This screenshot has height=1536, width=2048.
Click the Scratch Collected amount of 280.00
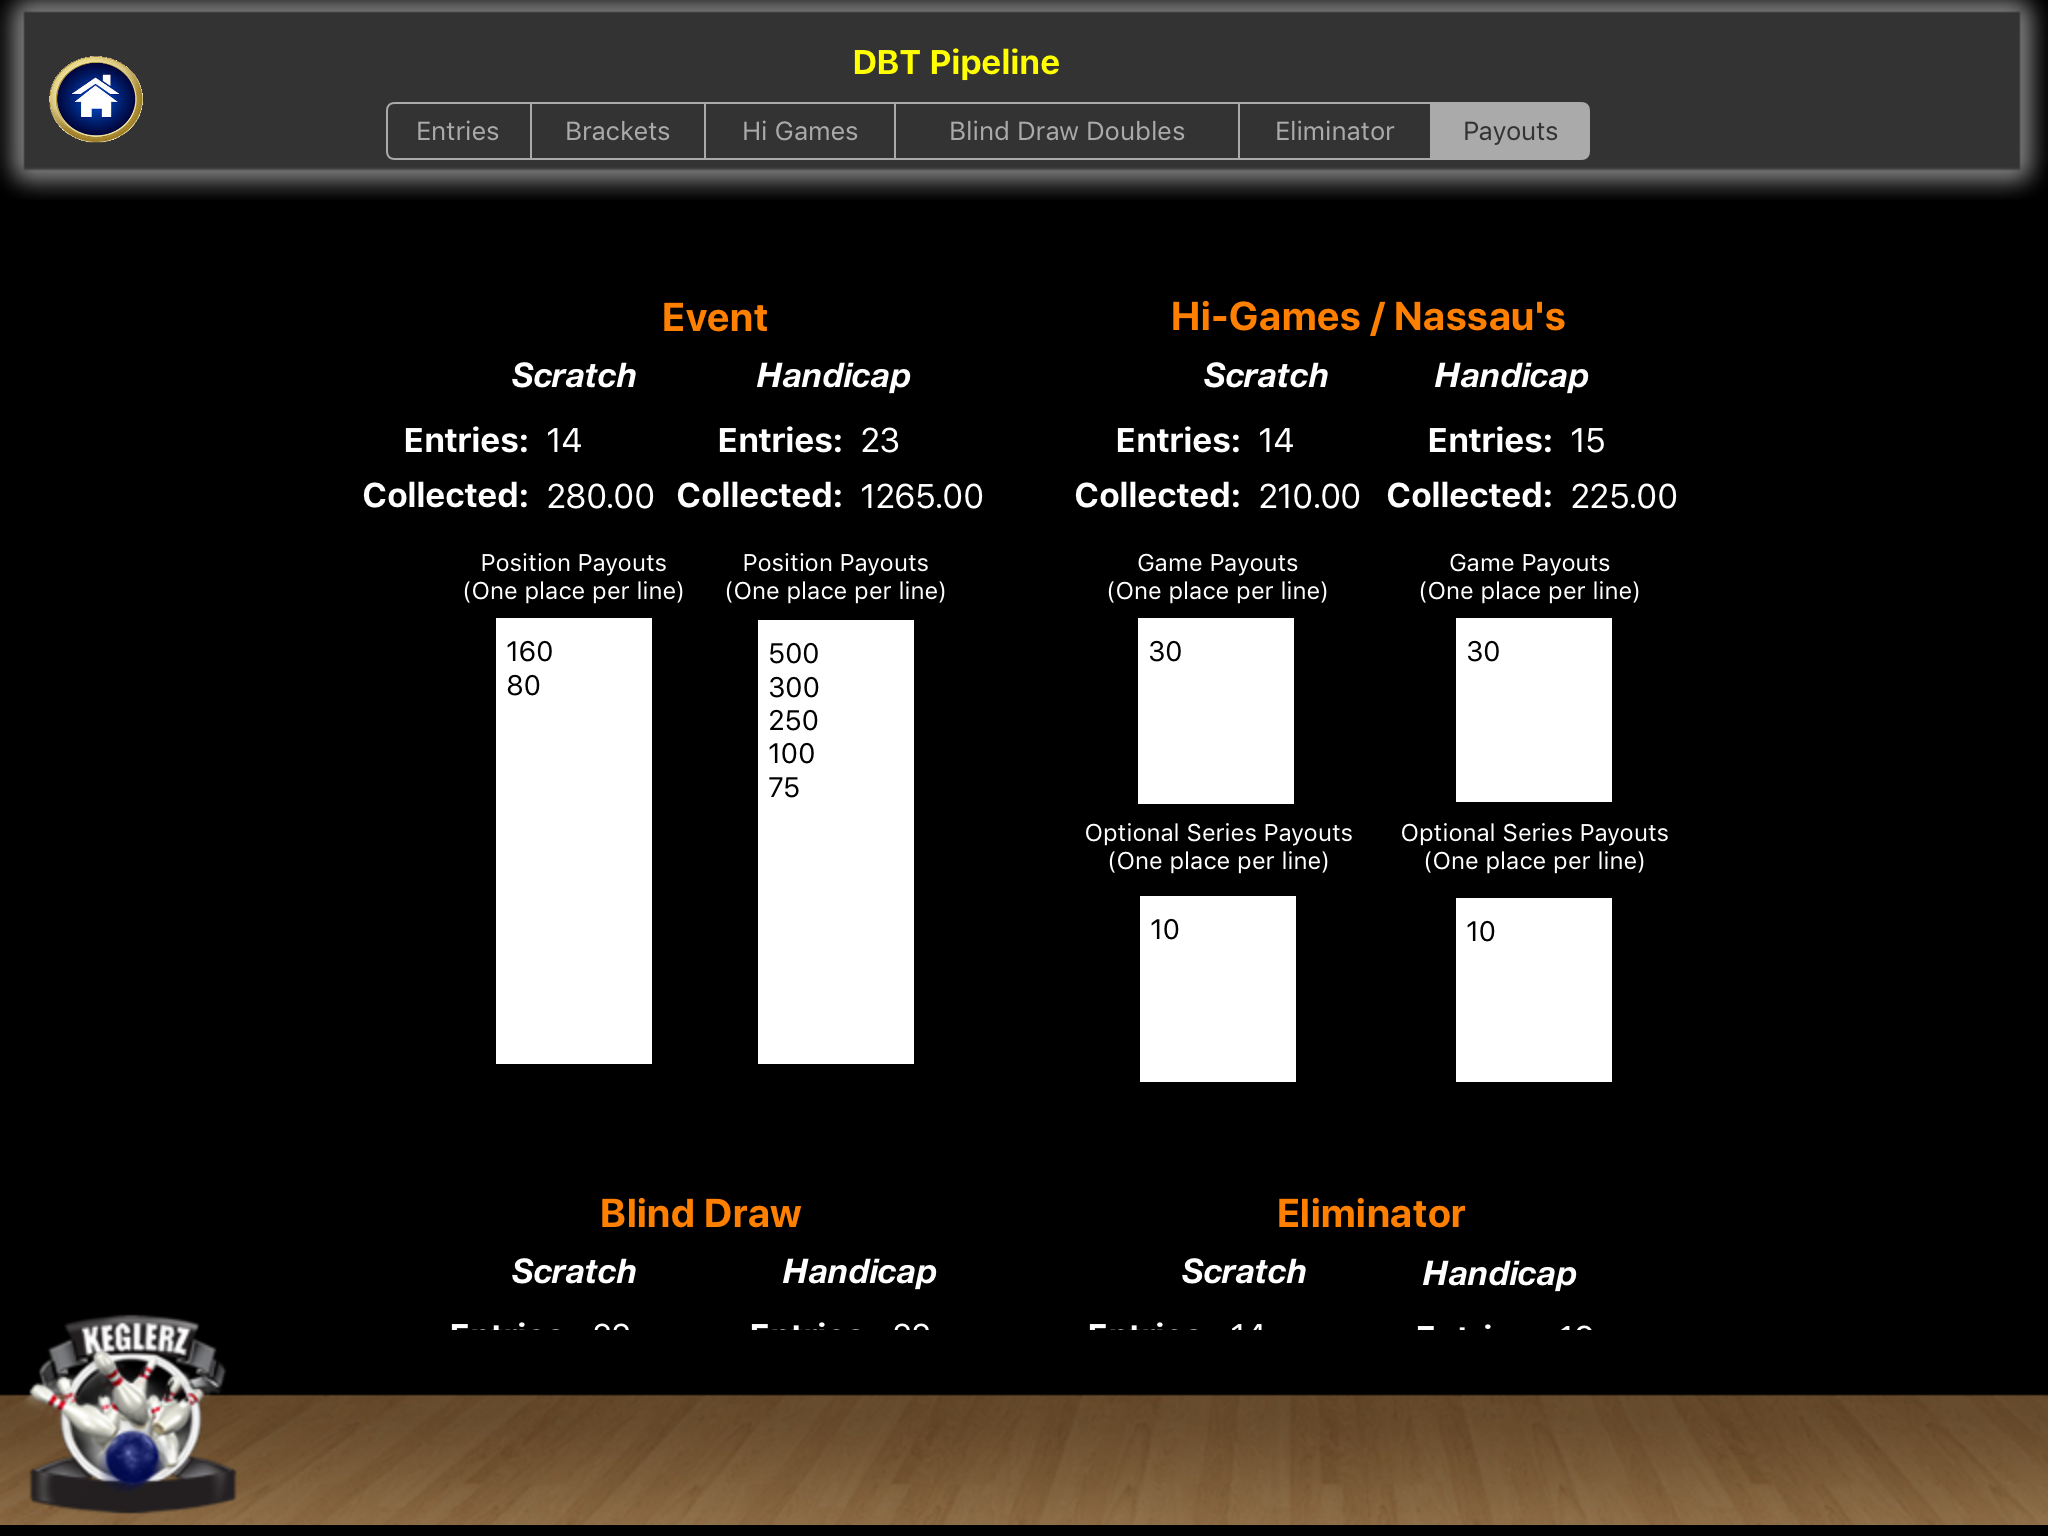pyautogui.click(x=600, y=495)
